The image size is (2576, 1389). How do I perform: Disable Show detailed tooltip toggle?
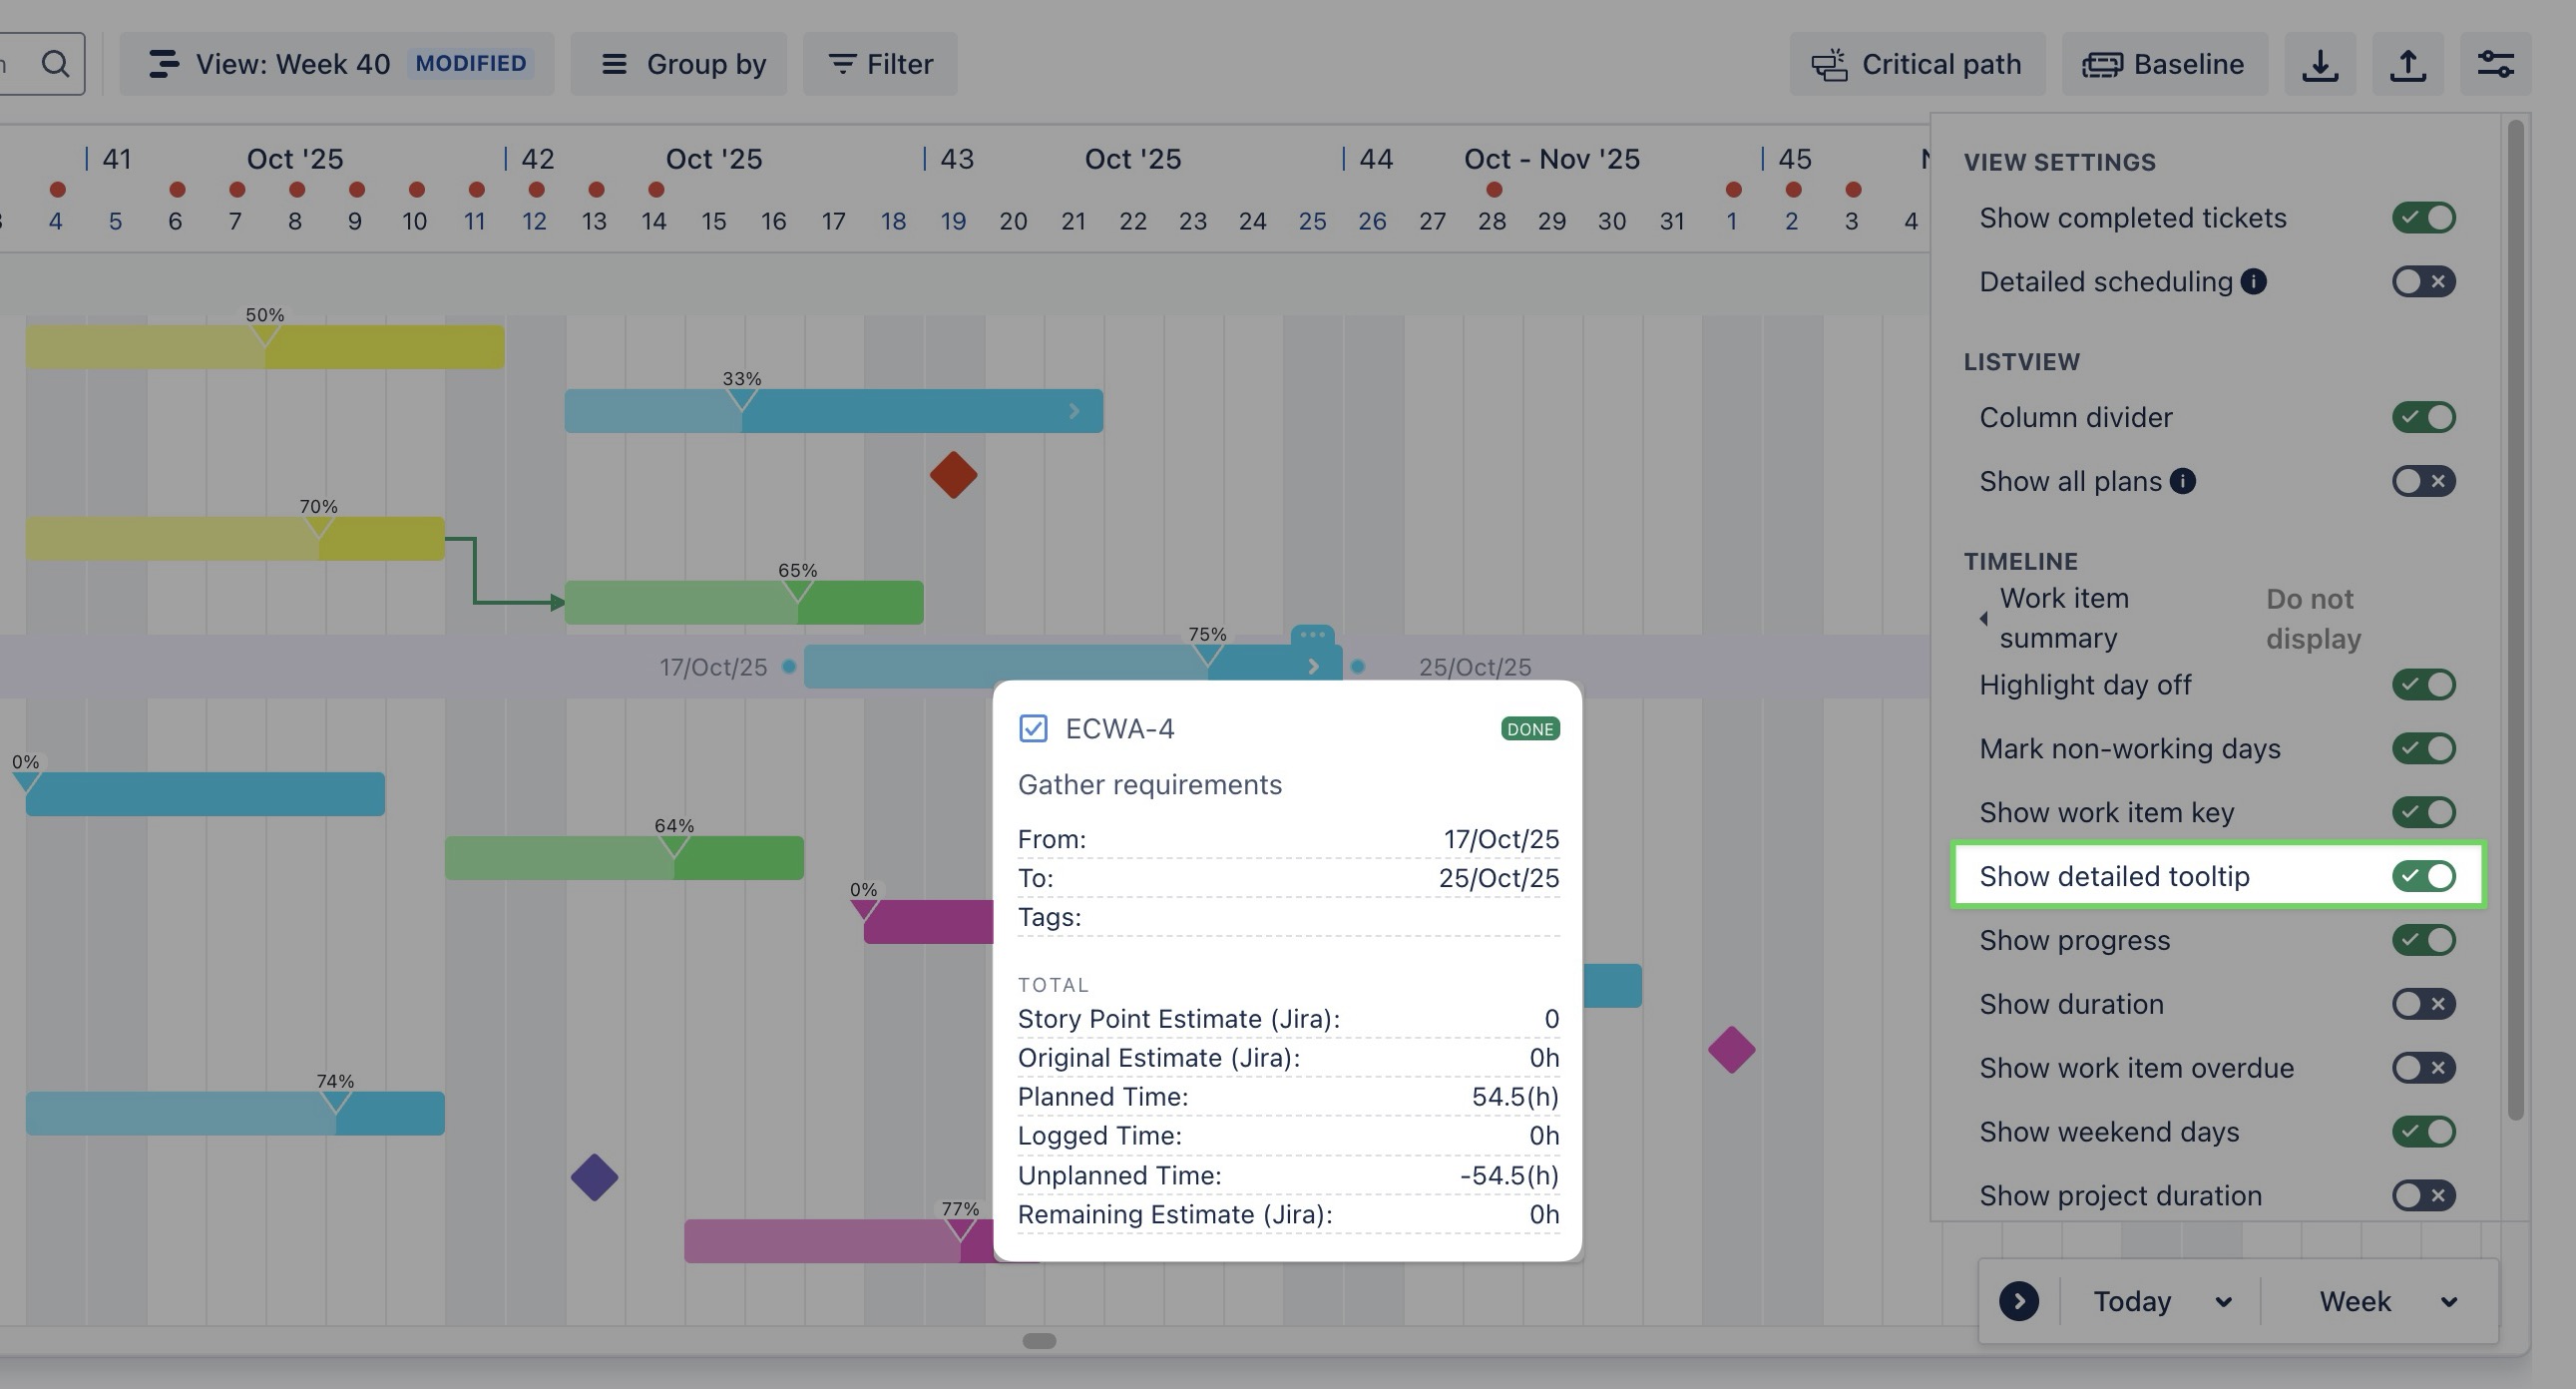pyautogui.click(x=2423, y=876)
